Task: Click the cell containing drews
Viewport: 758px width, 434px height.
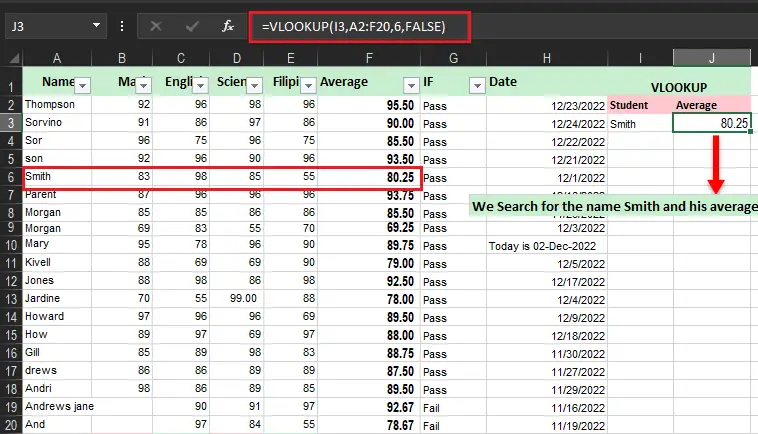Action: click(57, 371)
